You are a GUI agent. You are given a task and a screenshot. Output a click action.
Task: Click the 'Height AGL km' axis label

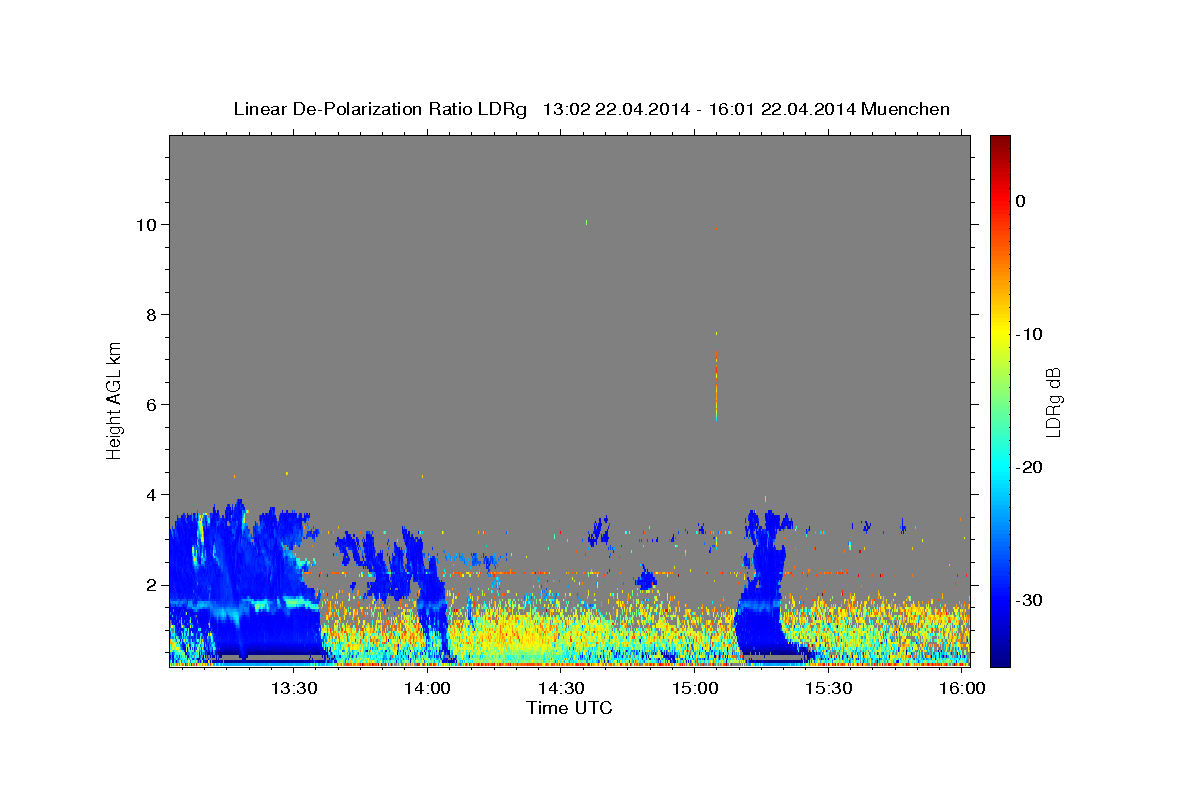point(115,401)
